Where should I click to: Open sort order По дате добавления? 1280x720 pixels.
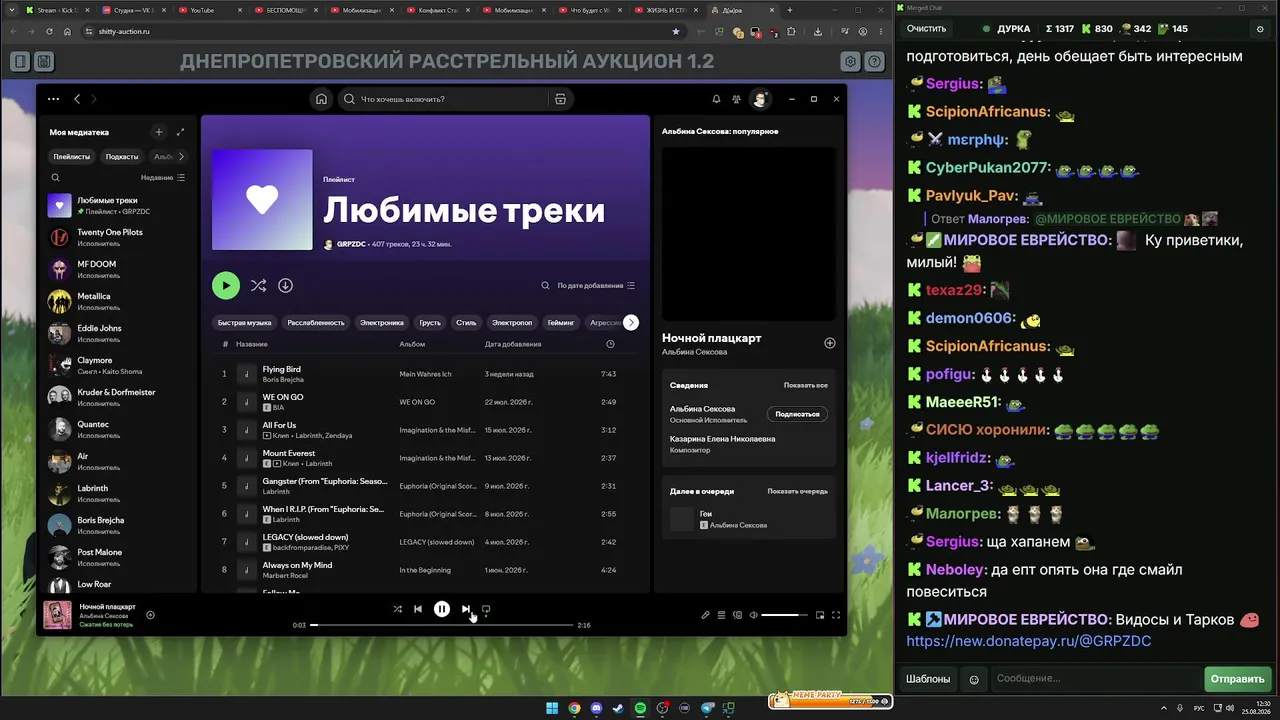click(x=596, y=285)
